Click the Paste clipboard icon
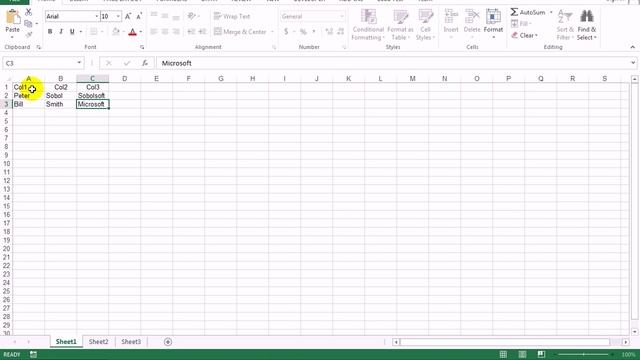The width and height of the screenshot is (640, 360). pos(13,17)
